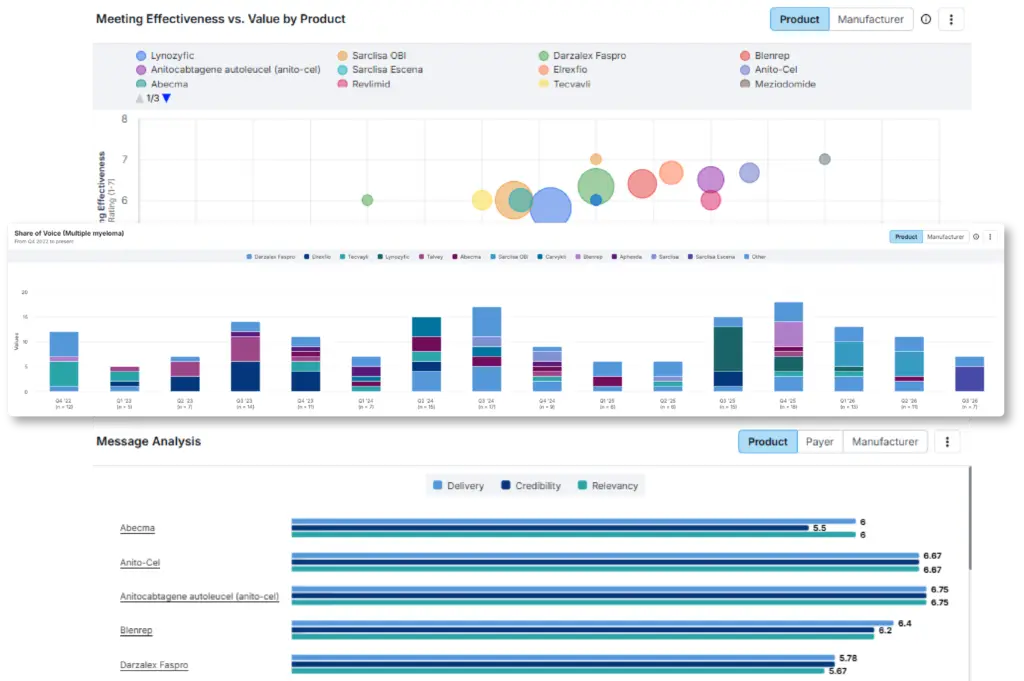
Task: Click the Abecma Credibility bar labeled 5.5
Action: pos(550,528)
